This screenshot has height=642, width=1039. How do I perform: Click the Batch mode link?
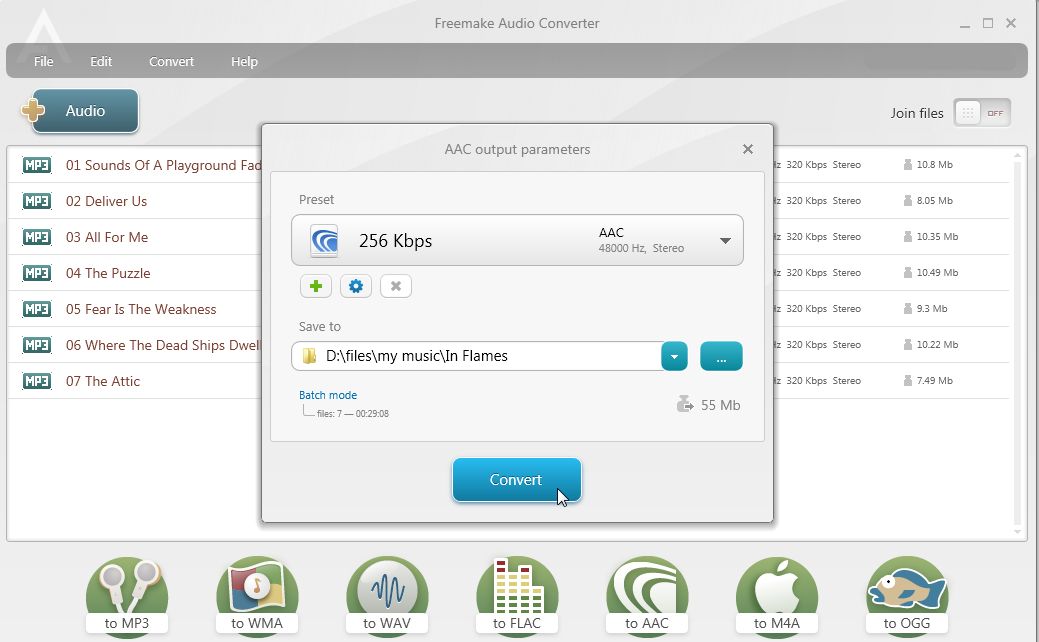pos(328,395)
